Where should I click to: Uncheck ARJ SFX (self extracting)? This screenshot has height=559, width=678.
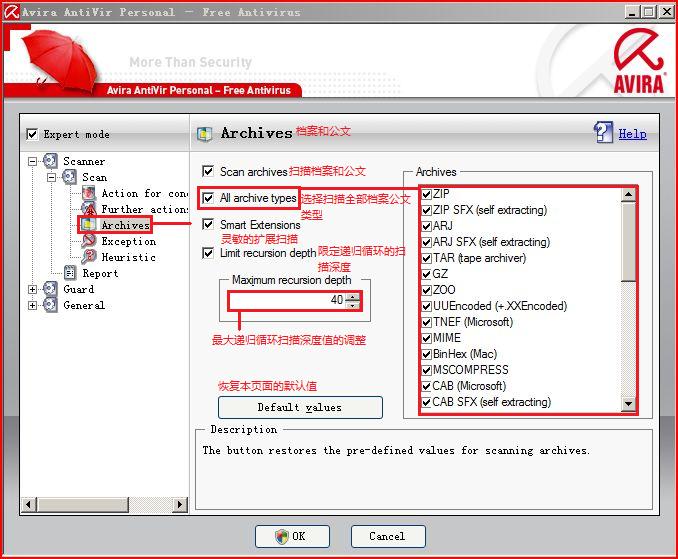pos(426,242)
